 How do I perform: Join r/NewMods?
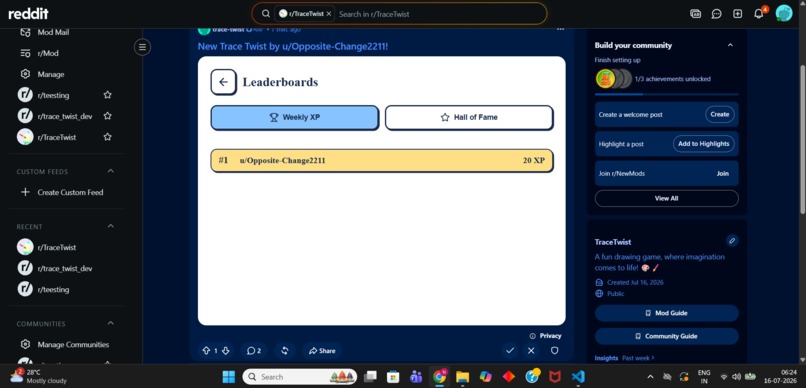tap(723, 174)
